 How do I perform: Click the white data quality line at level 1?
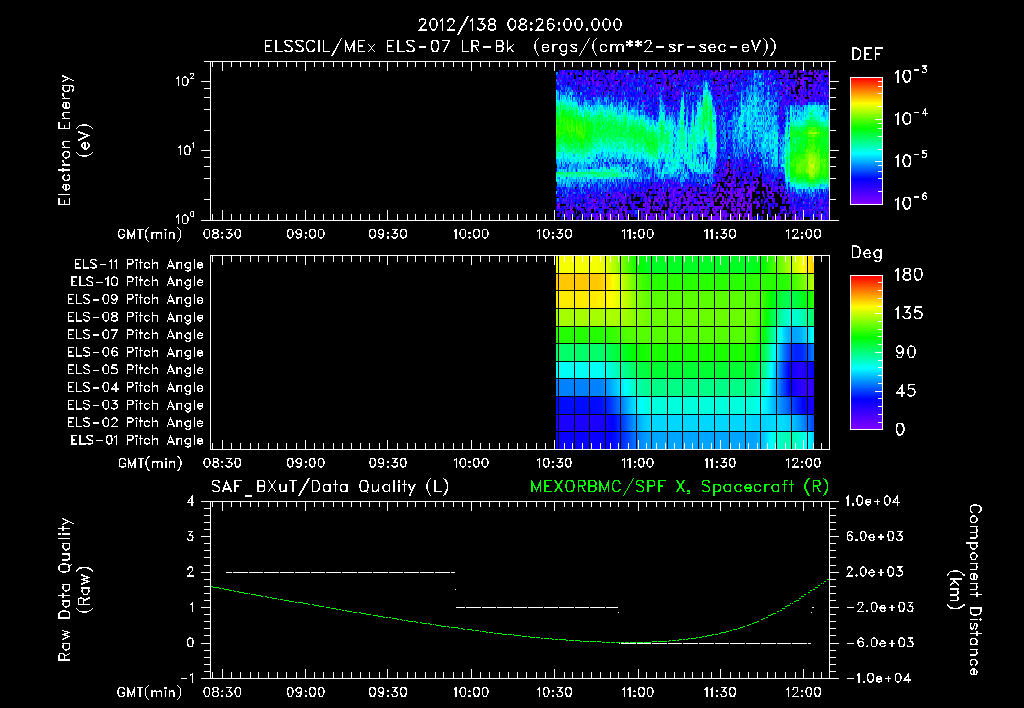click(537, 607)
